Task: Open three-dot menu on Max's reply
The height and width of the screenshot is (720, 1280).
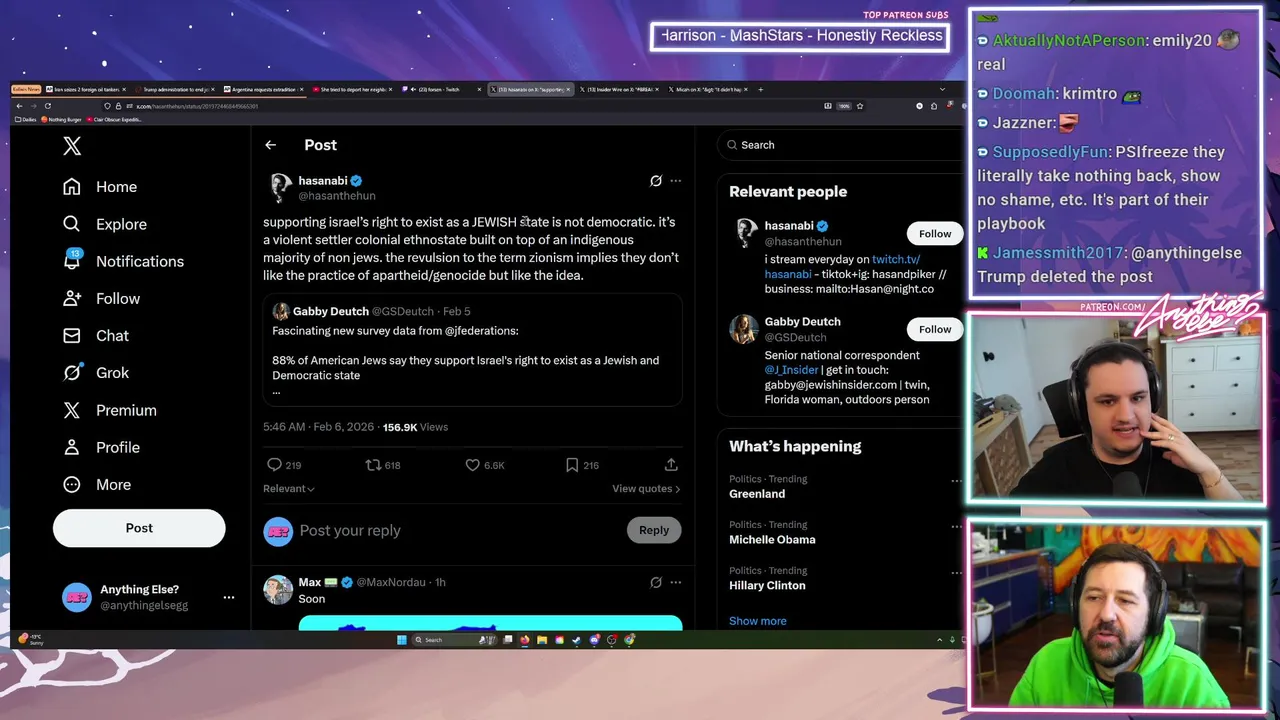Action: pyautogui.click(x=676, y=582)
